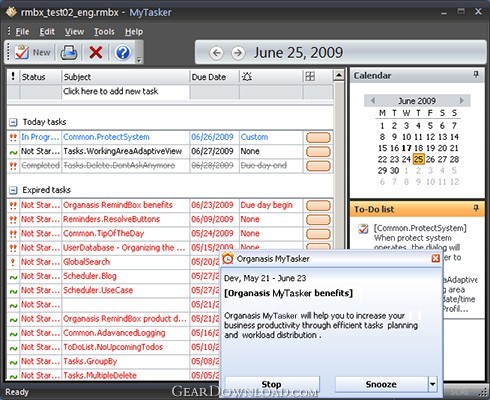Click the alarm clock icon in reminder popup
This screenshot has width=490, height=400.
(228, 259)
